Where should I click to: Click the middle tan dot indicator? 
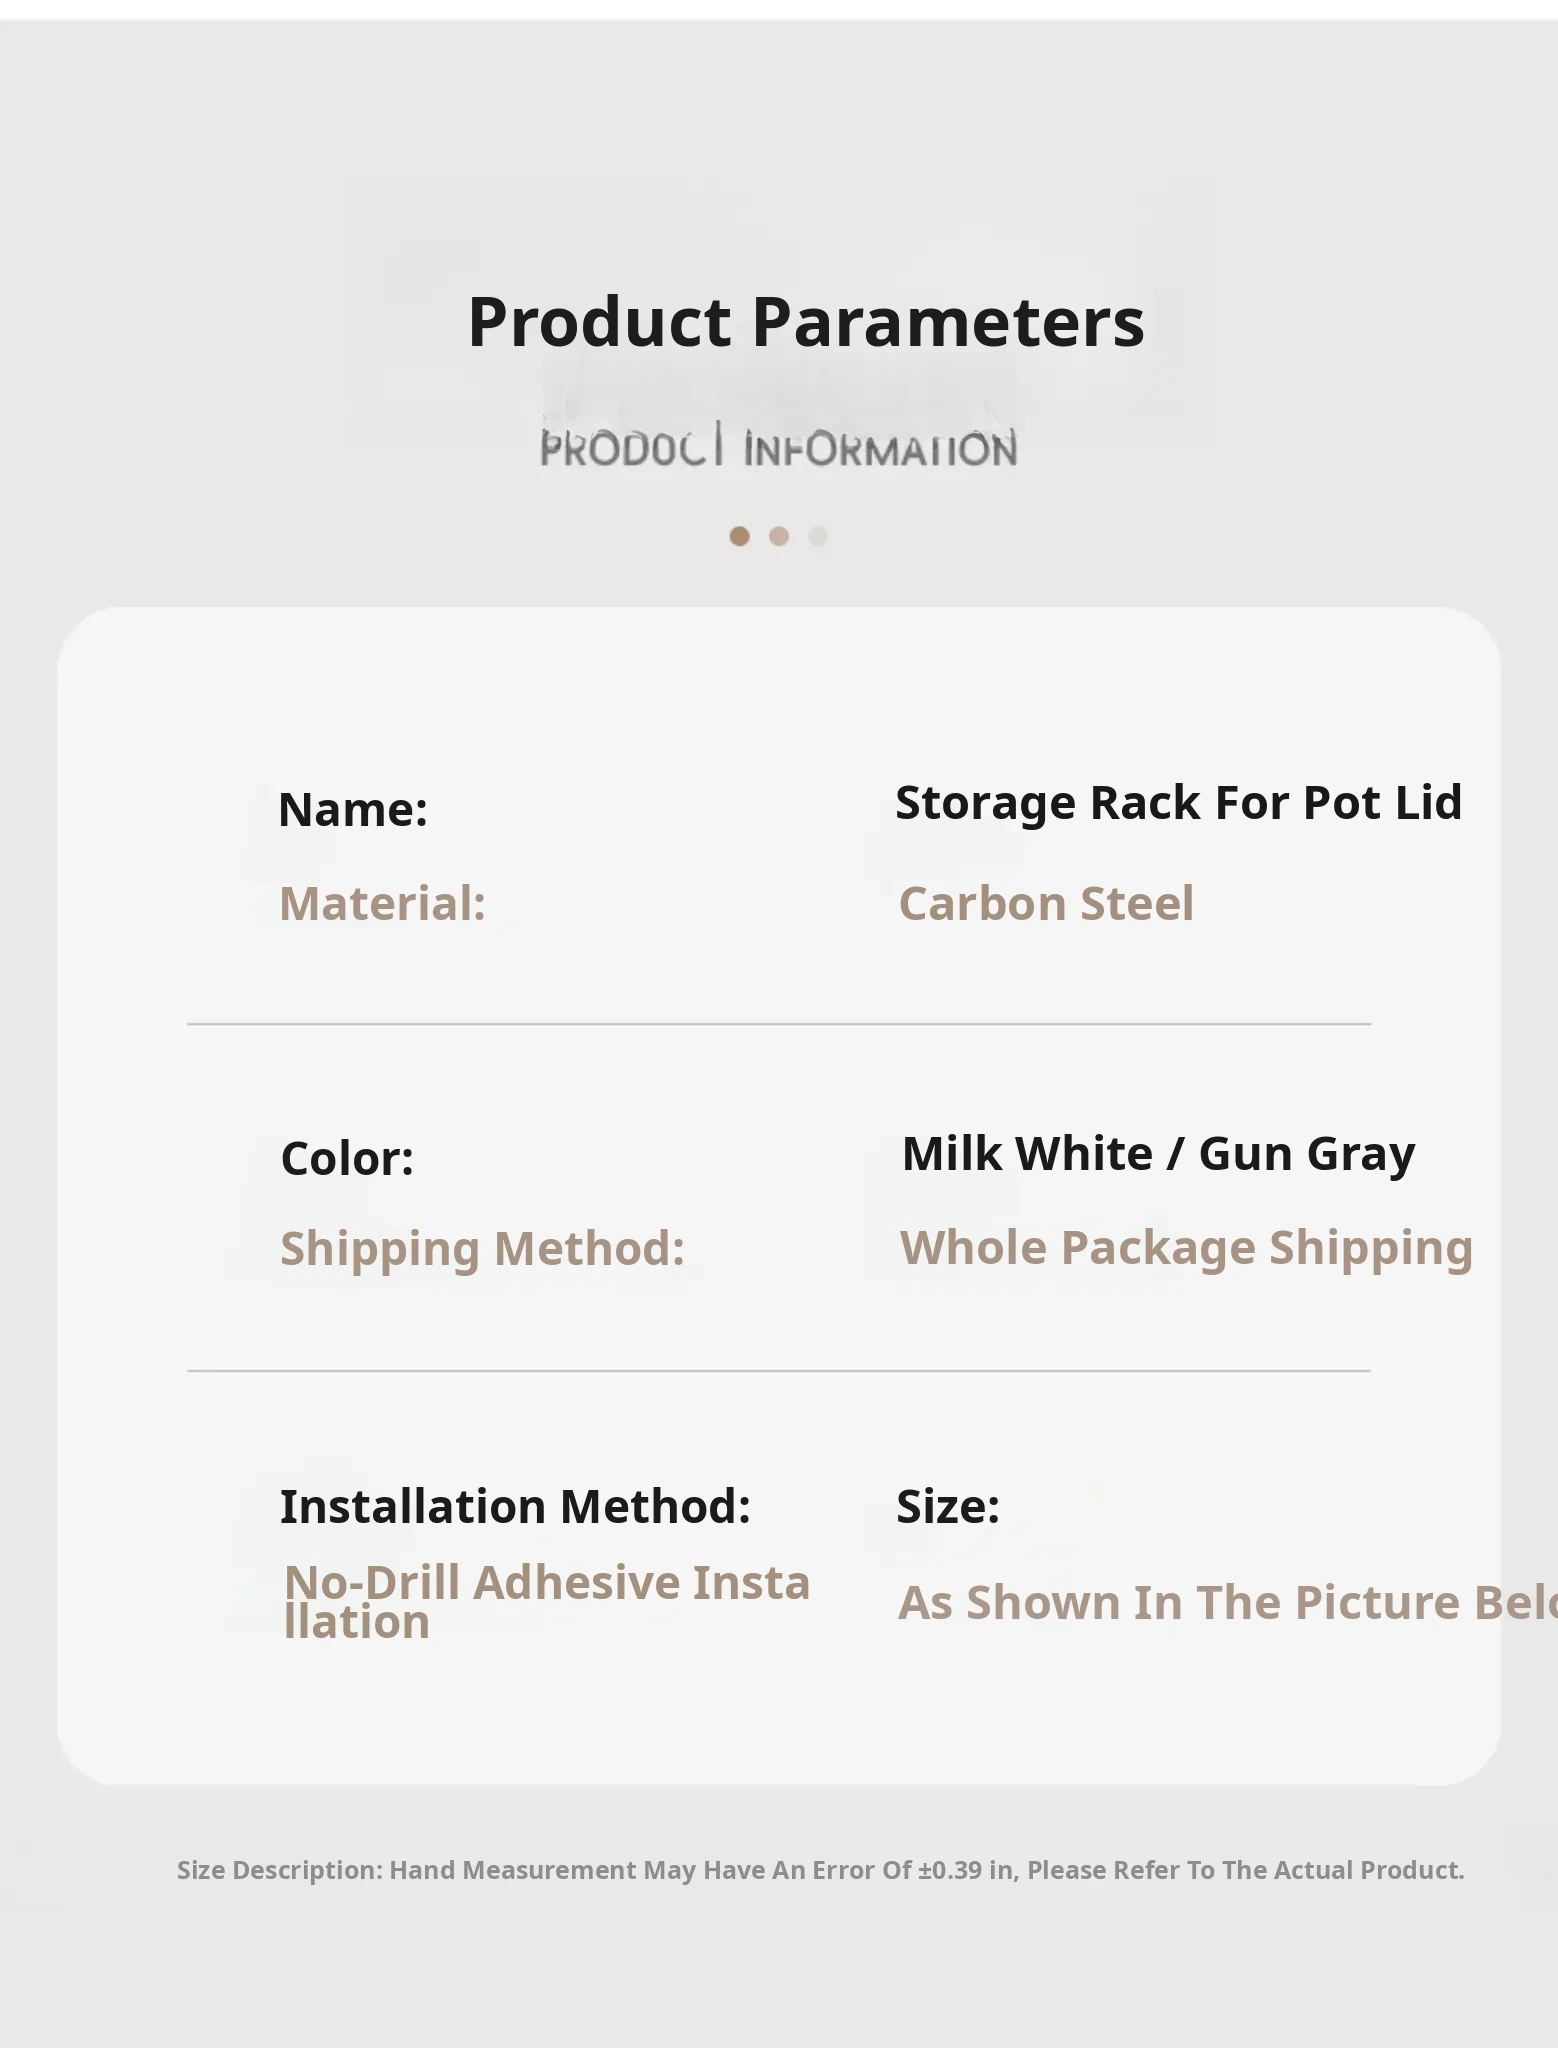[x=779, y=537]
